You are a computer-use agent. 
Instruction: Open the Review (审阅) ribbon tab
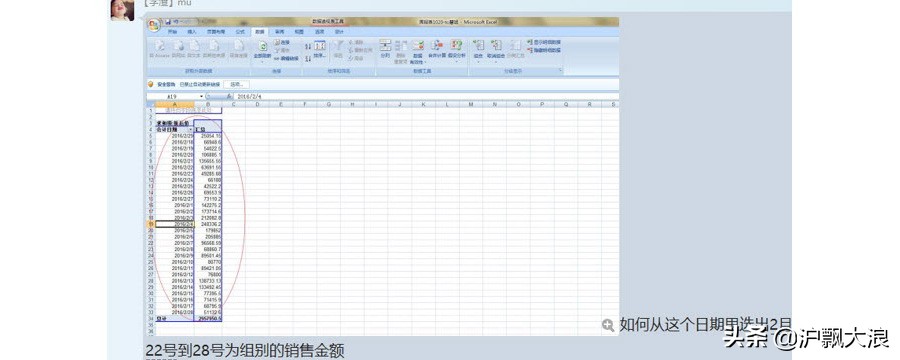pos(279,32)
